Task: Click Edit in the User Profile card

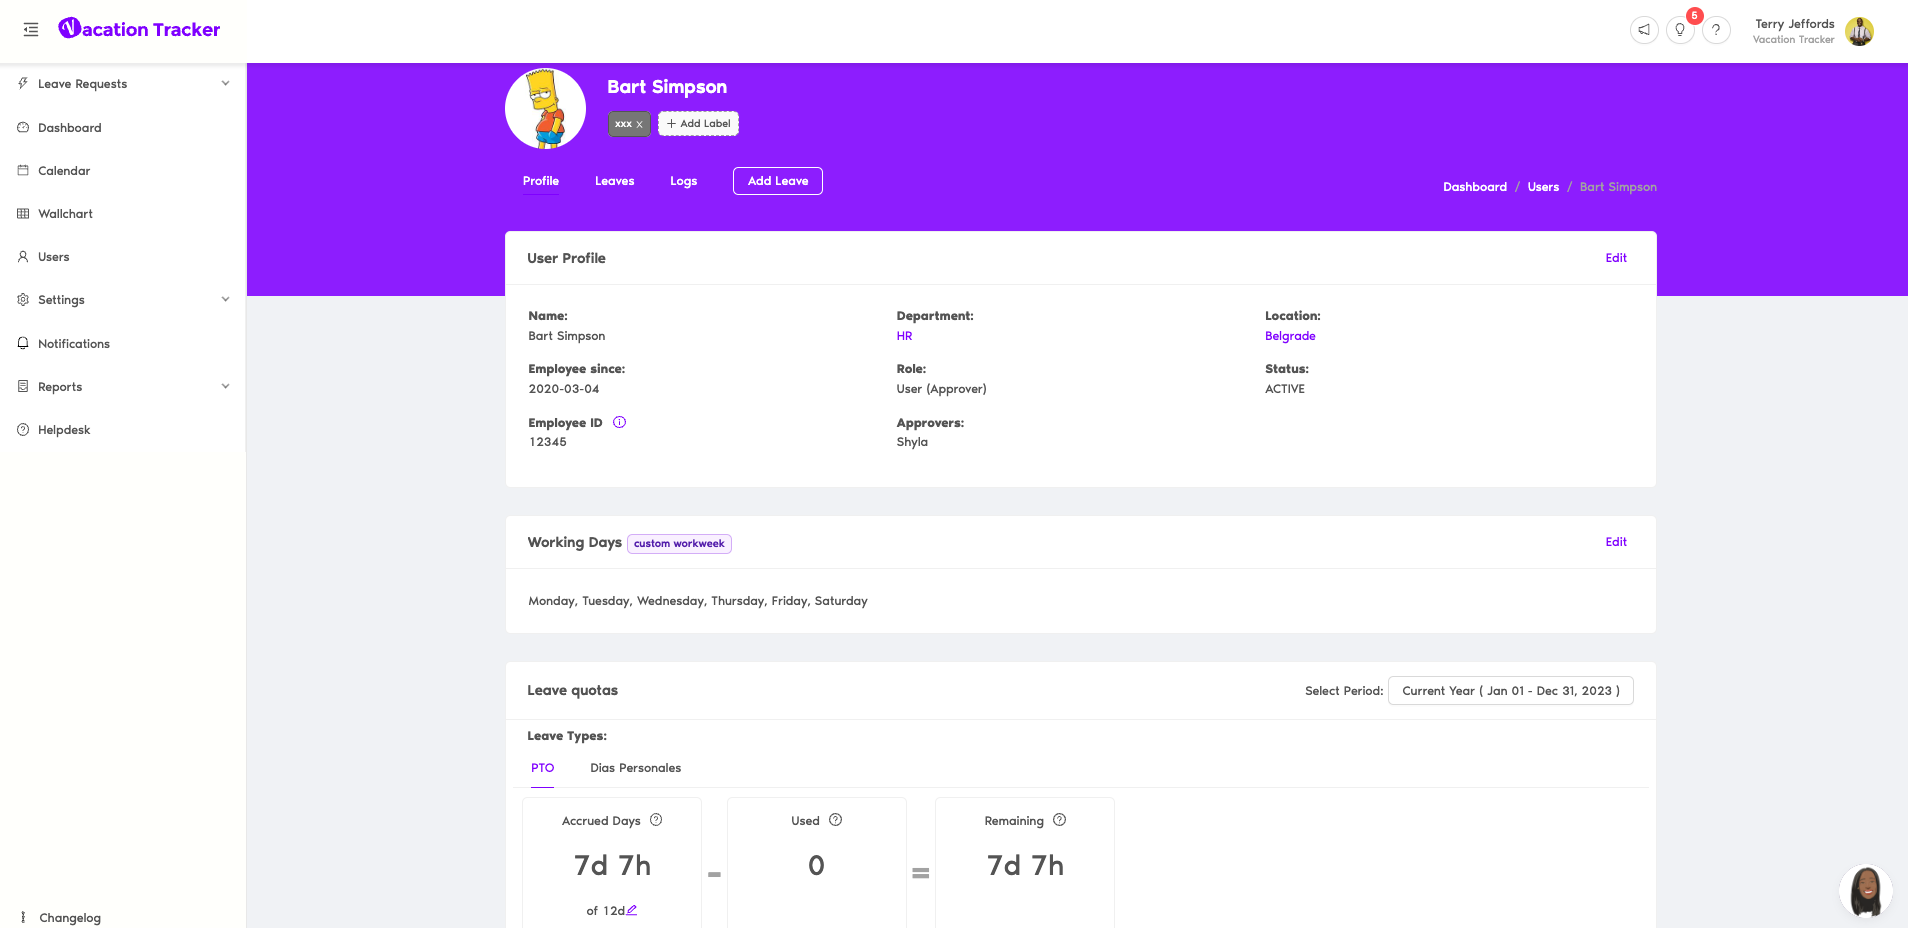Action: click(1616, 258)
